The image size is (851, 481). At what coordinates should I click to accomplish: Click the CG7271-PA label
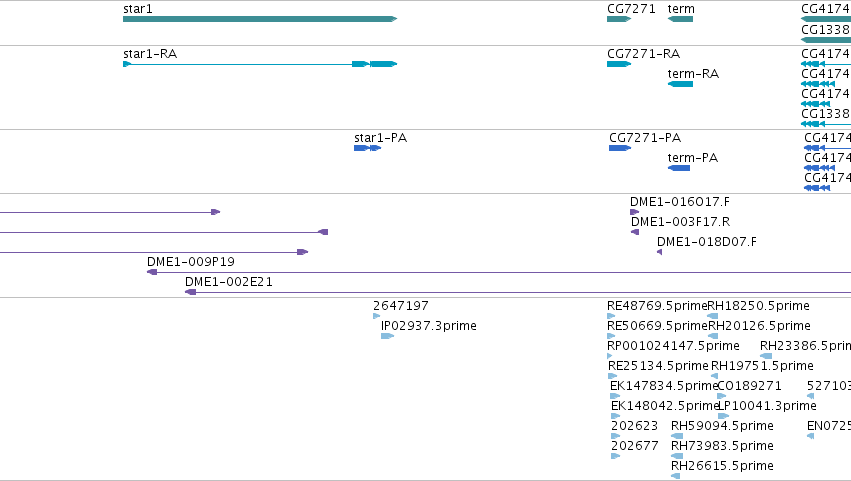(645, 138)
